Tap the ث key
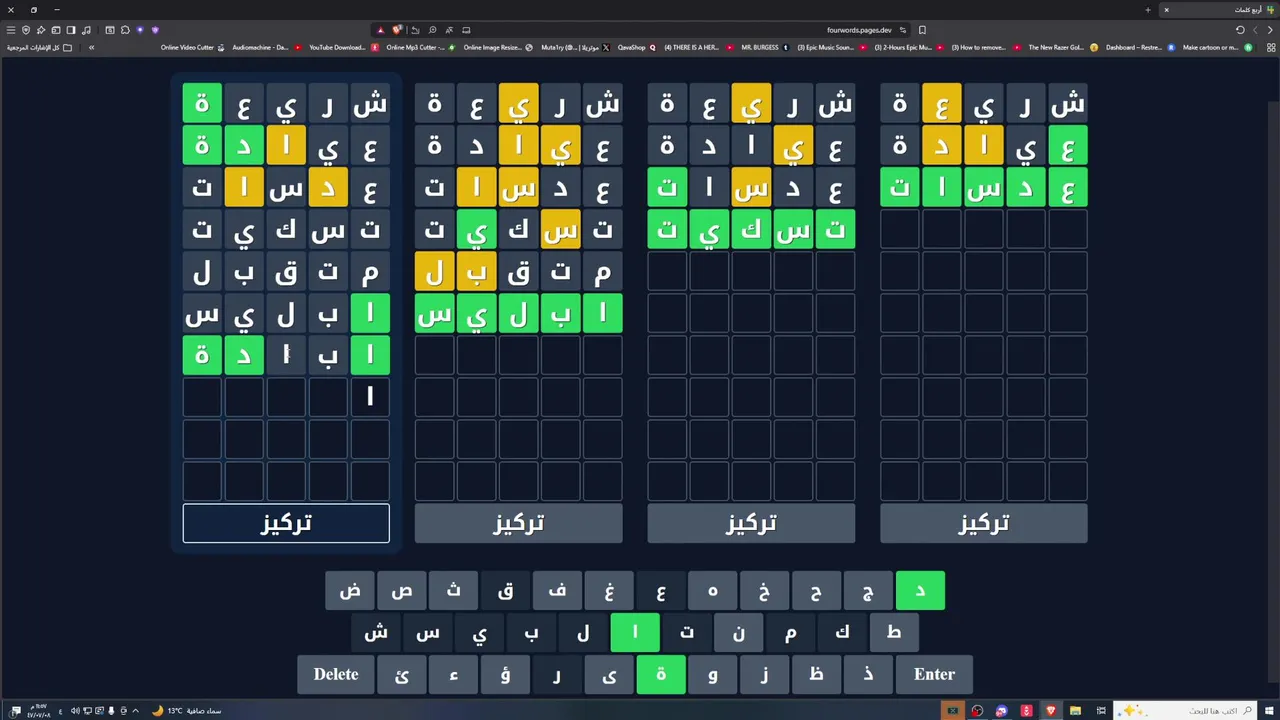This screenshot has height=720, width=1280. 453,590
